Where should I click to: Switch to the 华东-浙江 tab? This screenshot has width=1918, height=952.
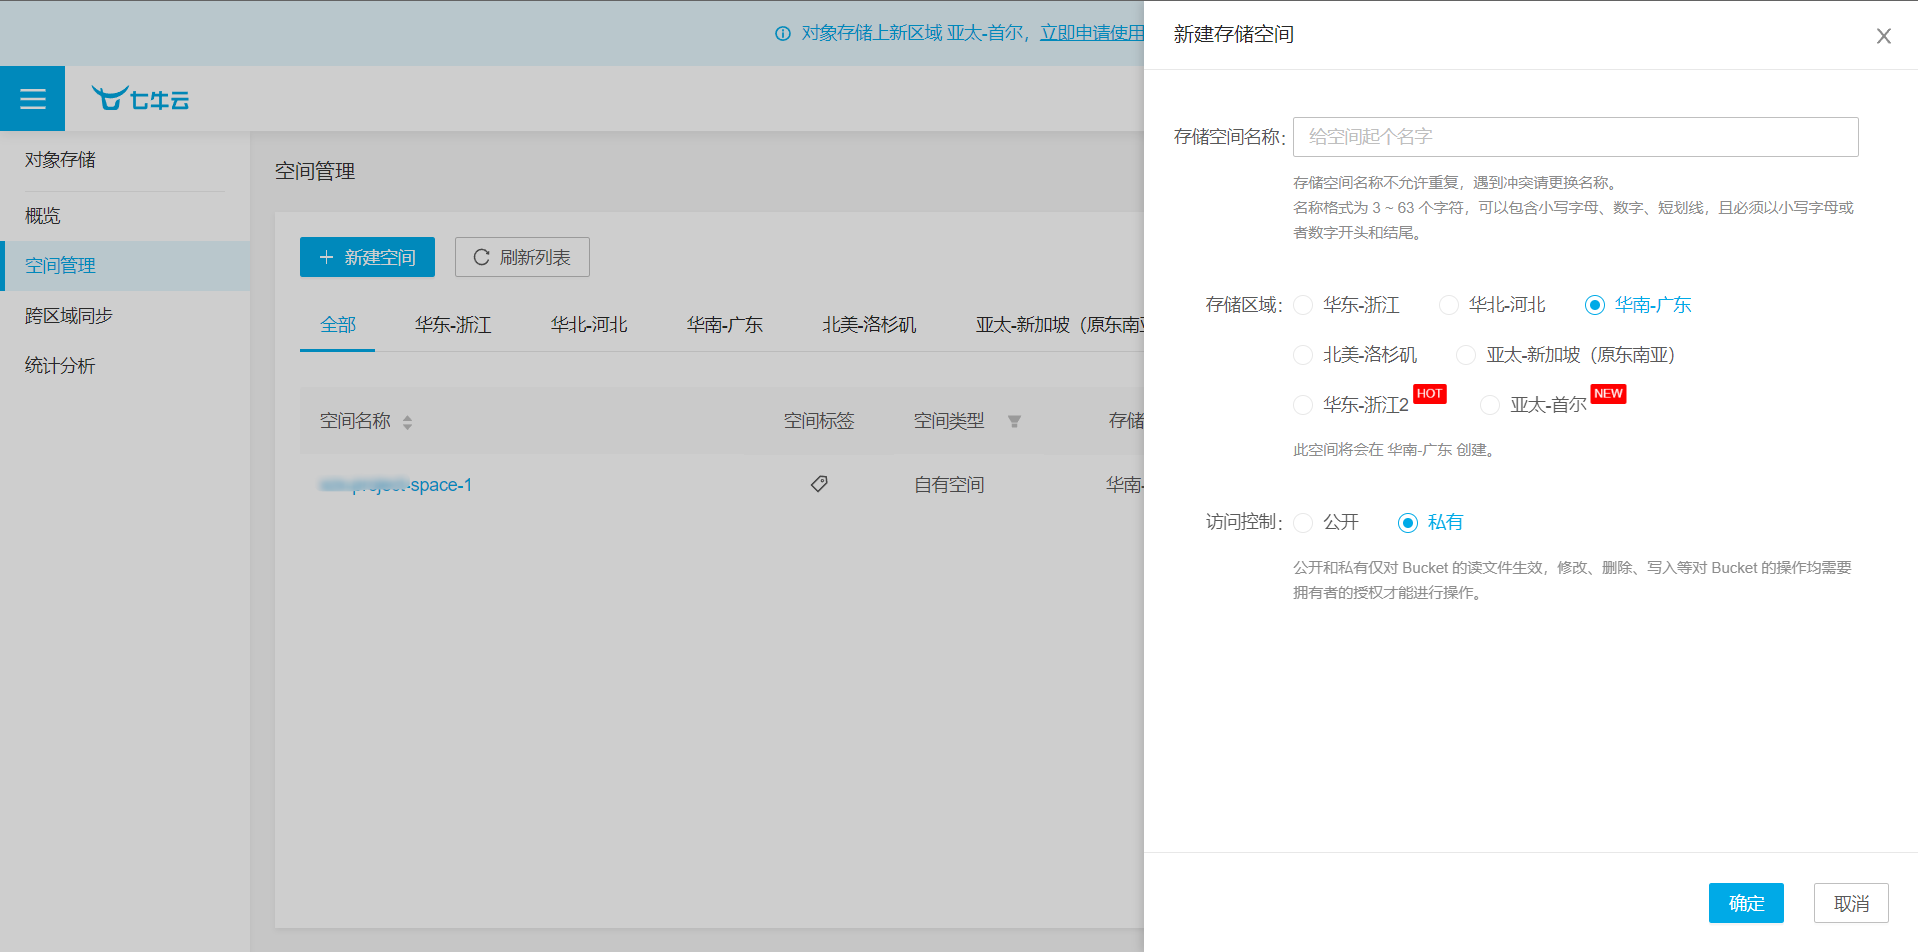[453, 325]
